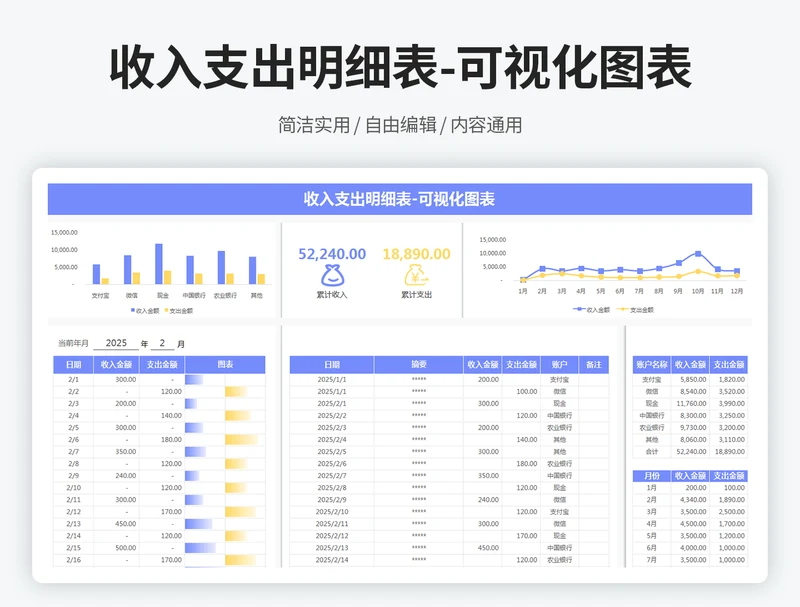Select the year field showing 2025
This screenshot has width=800, height=607.
click(116, 343)
